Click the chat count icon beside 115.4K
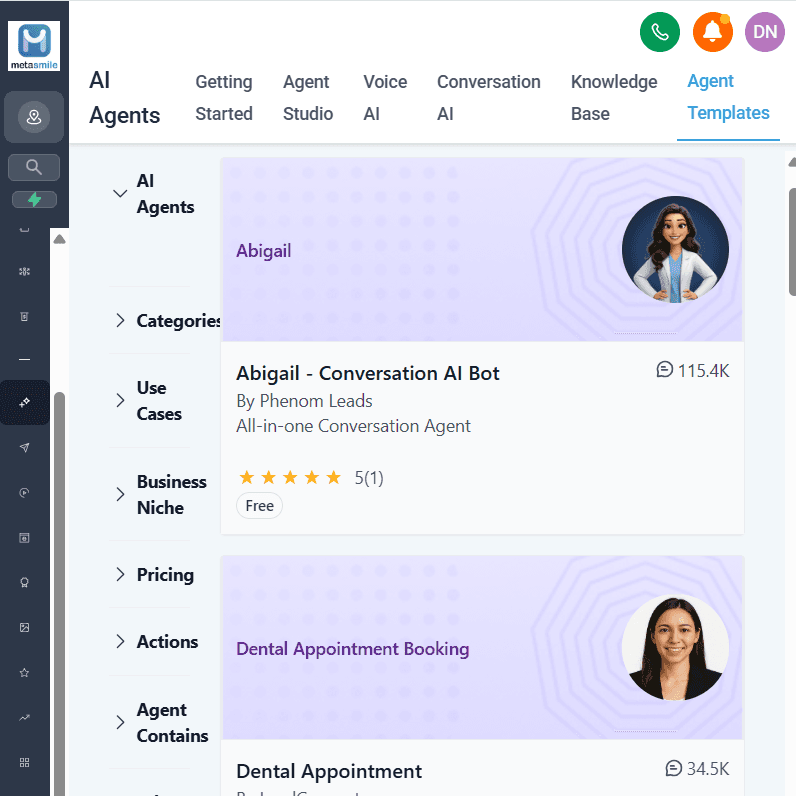 point(665,370)
